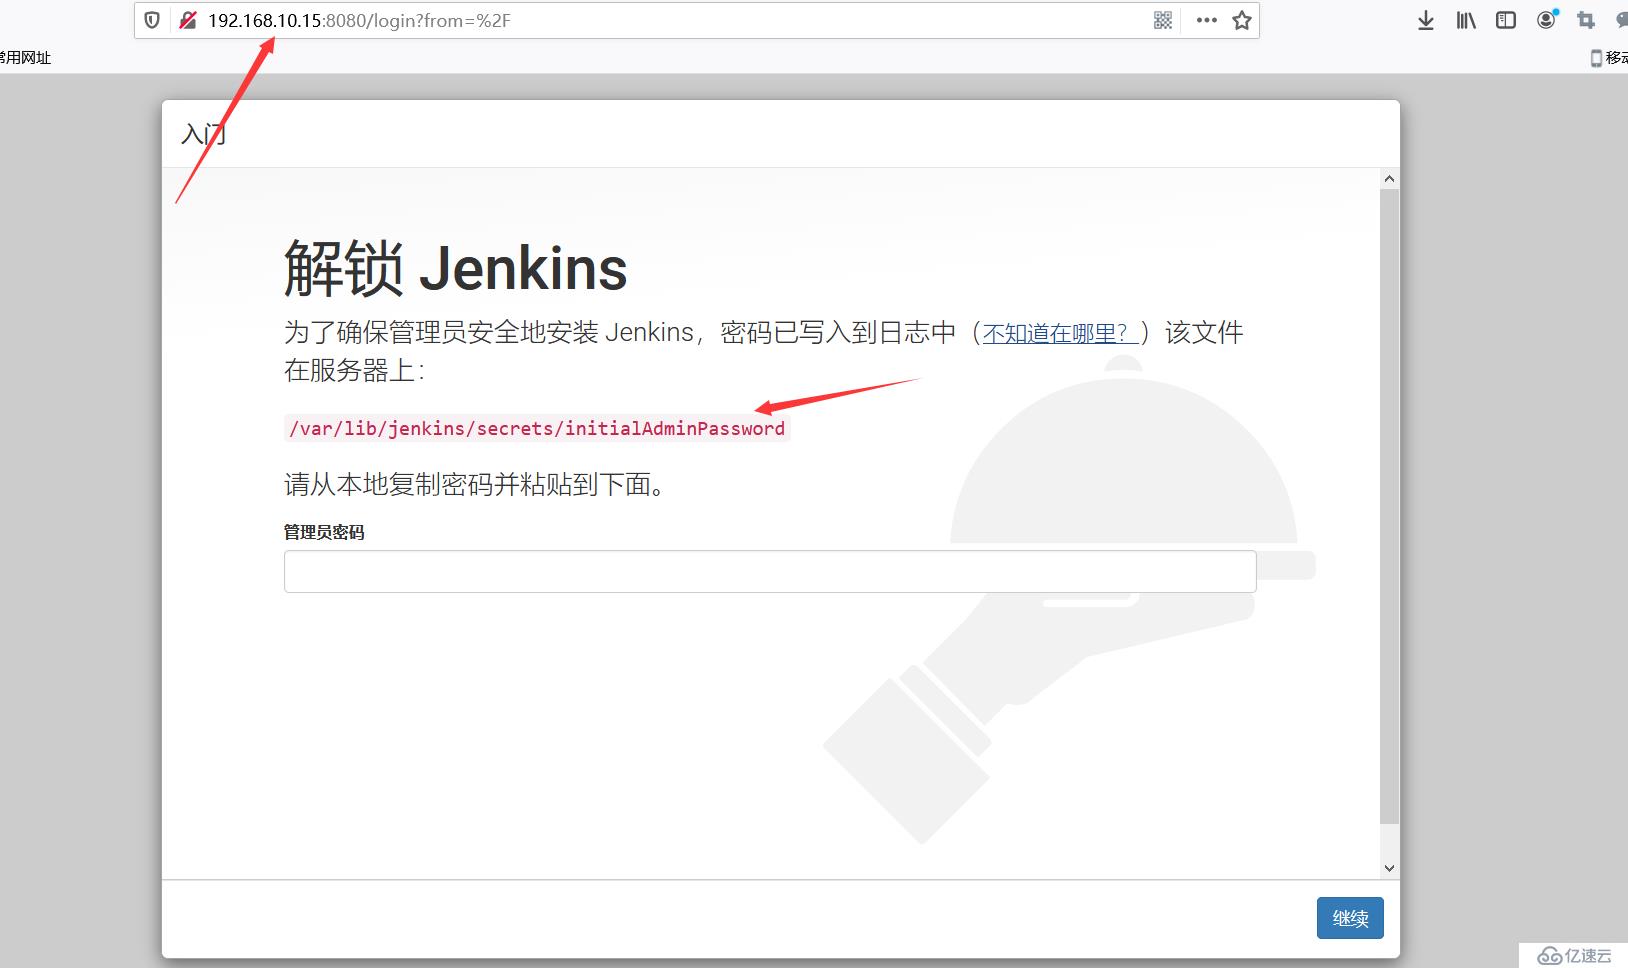Click the 继续 continue button

(1350, 918)
